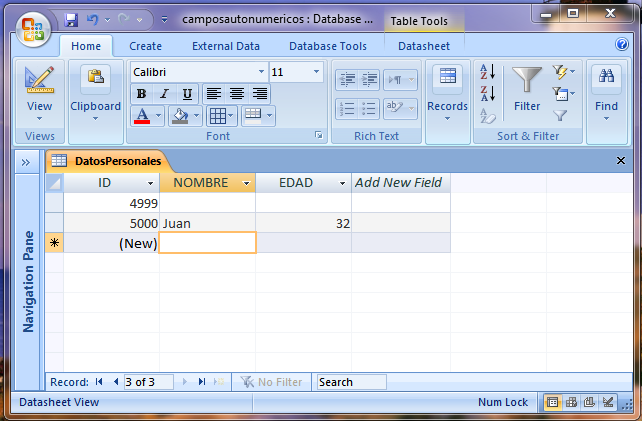Open the Calibri font name dropdown
The image size is (642, 421).
(262, 72)
